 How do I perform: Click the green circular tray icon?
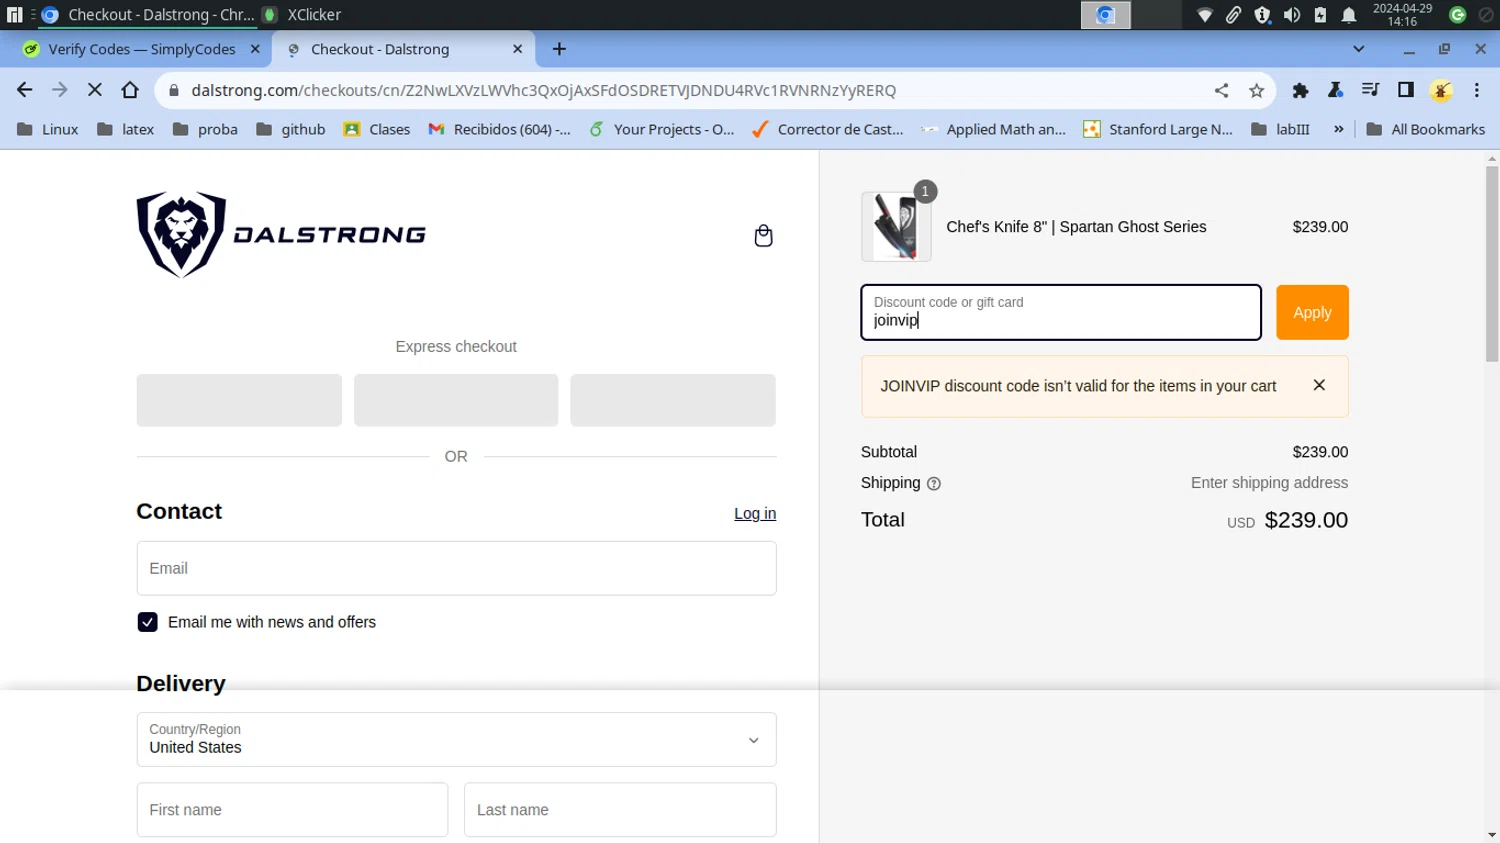point(1458,15)
